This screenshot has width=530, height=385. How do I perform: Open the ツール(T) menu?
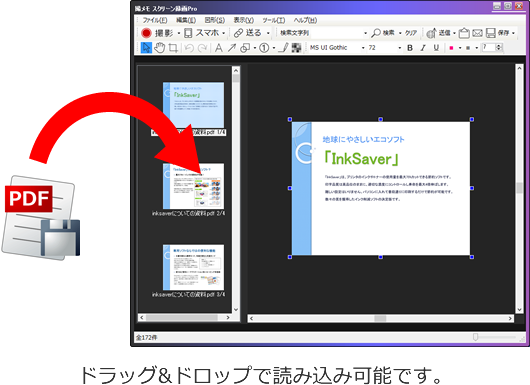(x=274, y=20)
